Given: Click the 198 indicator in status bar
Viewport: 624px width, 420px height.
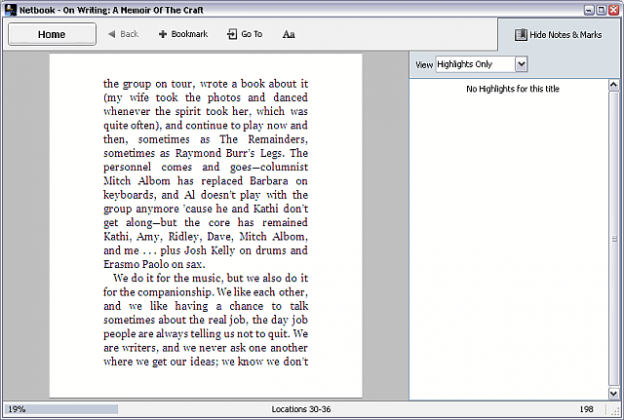Looking at the screenshot, I should pyautogui.click(x=586, y=410).
